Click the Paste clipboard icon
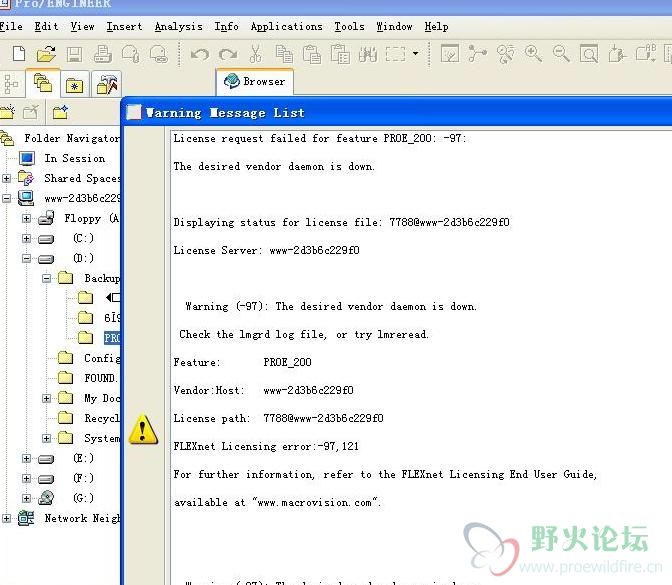This screenshot has width=672, height=585. click(x=312, y=54)
